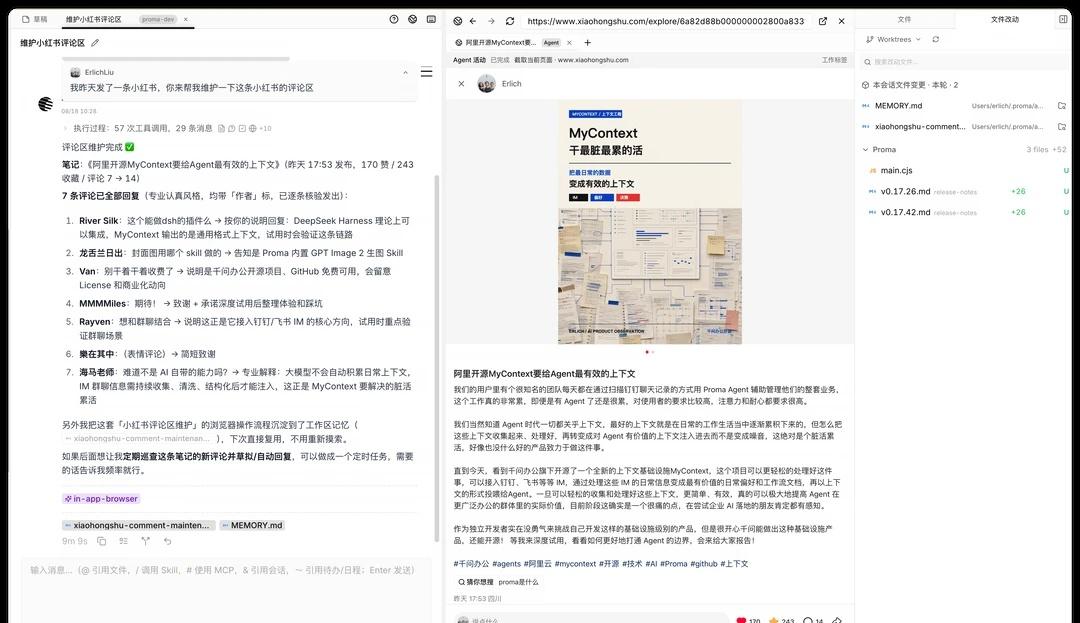This screenshot has height=623, width=1080.
Task: Click the list view icon under reply
Action: coord(123,541)
